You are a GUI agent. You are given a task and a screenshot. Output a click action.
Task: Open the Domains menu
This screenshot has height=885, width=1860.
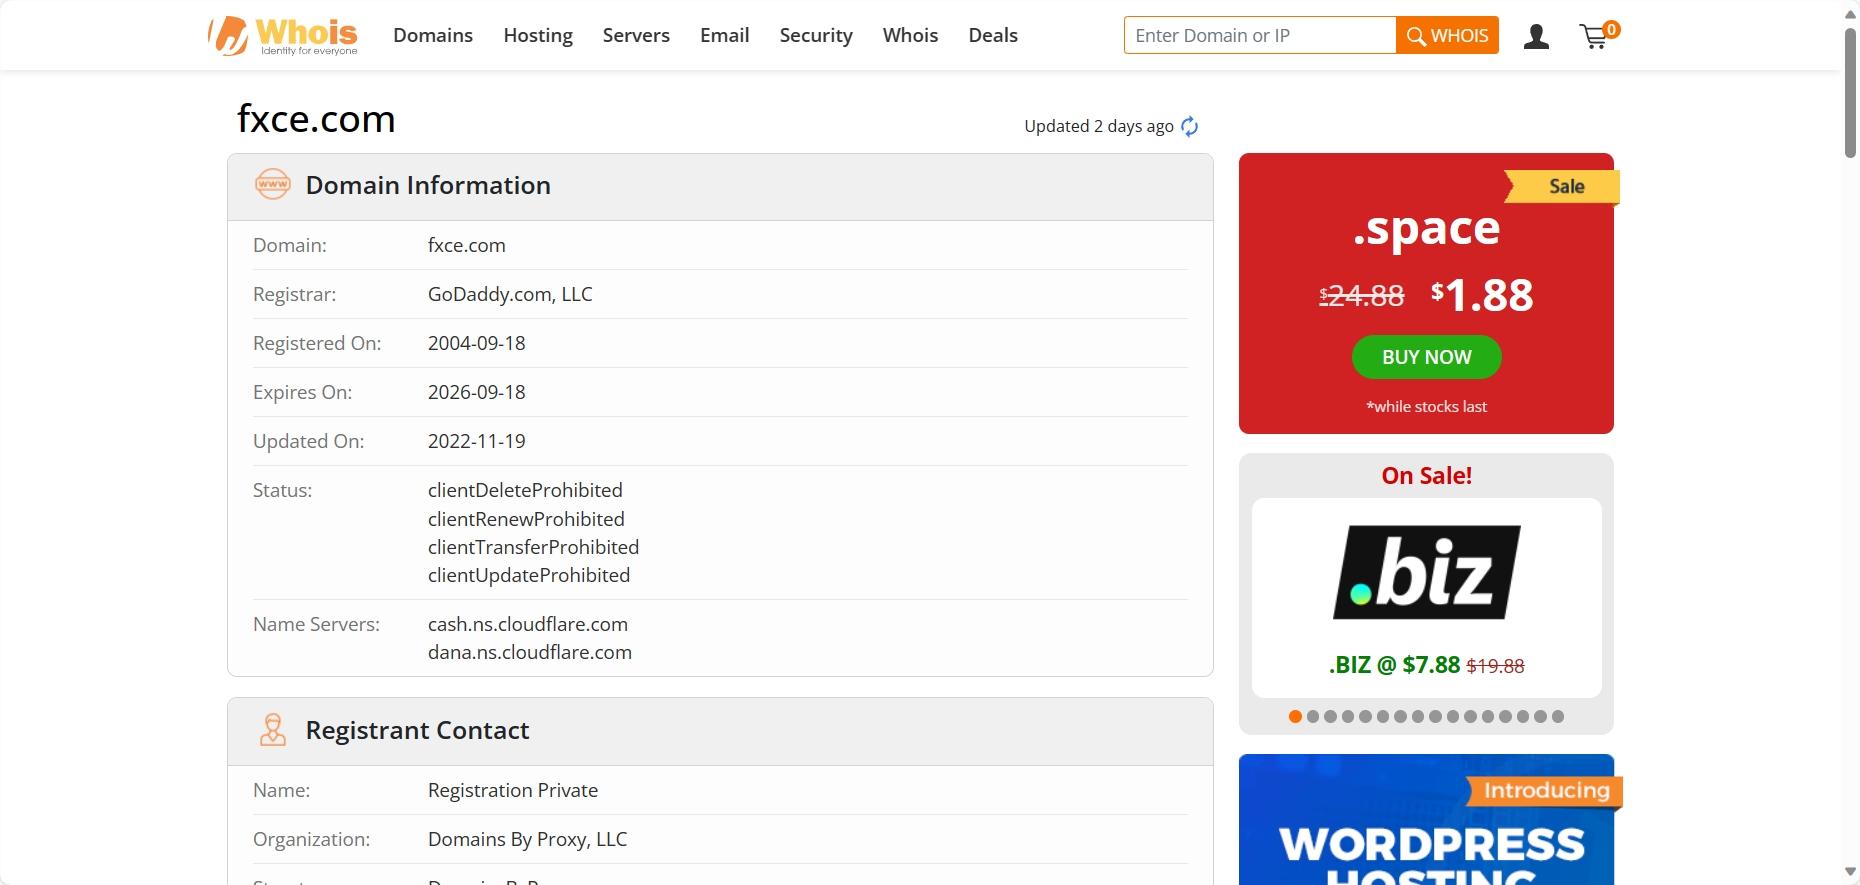(433, 35)
